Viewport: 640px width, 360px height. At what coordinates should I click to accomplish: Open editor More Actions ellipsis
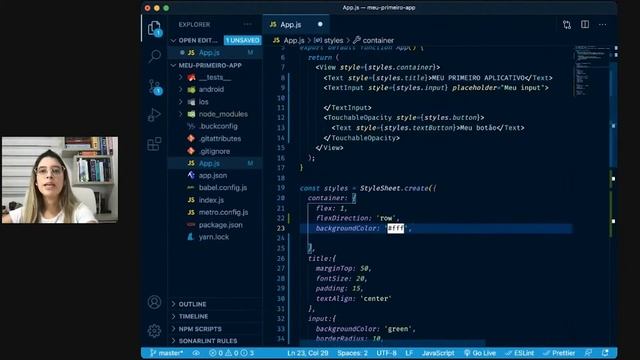[x=602, y=24]
